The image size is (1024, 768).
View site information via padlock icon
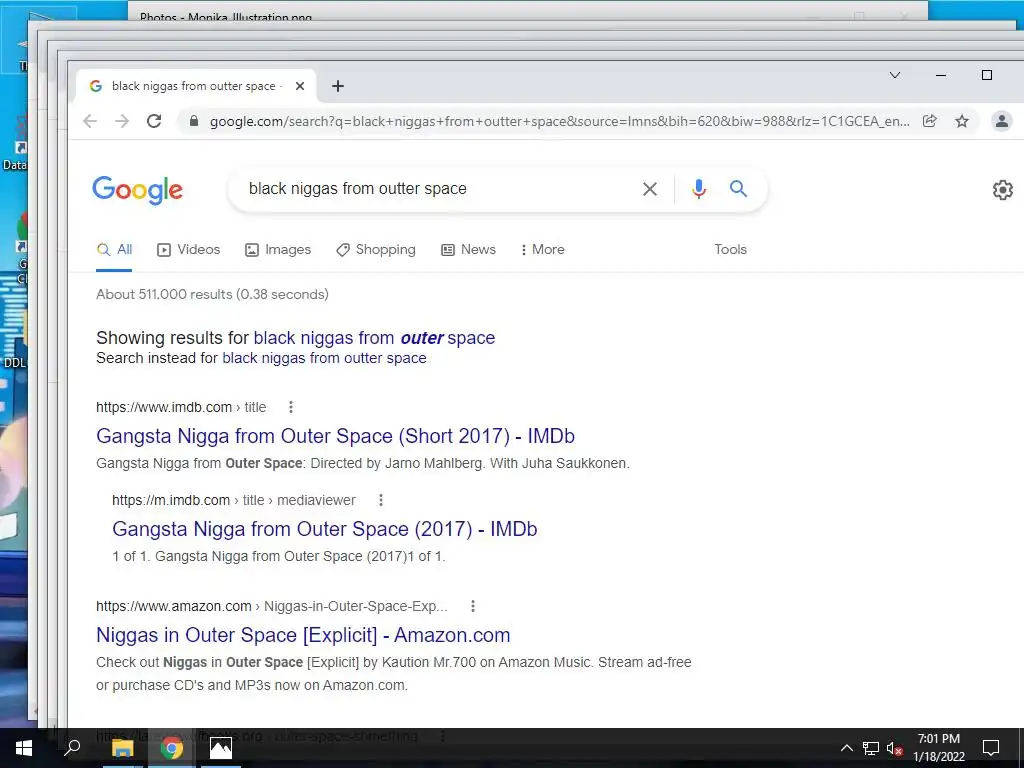coord(193,121)
